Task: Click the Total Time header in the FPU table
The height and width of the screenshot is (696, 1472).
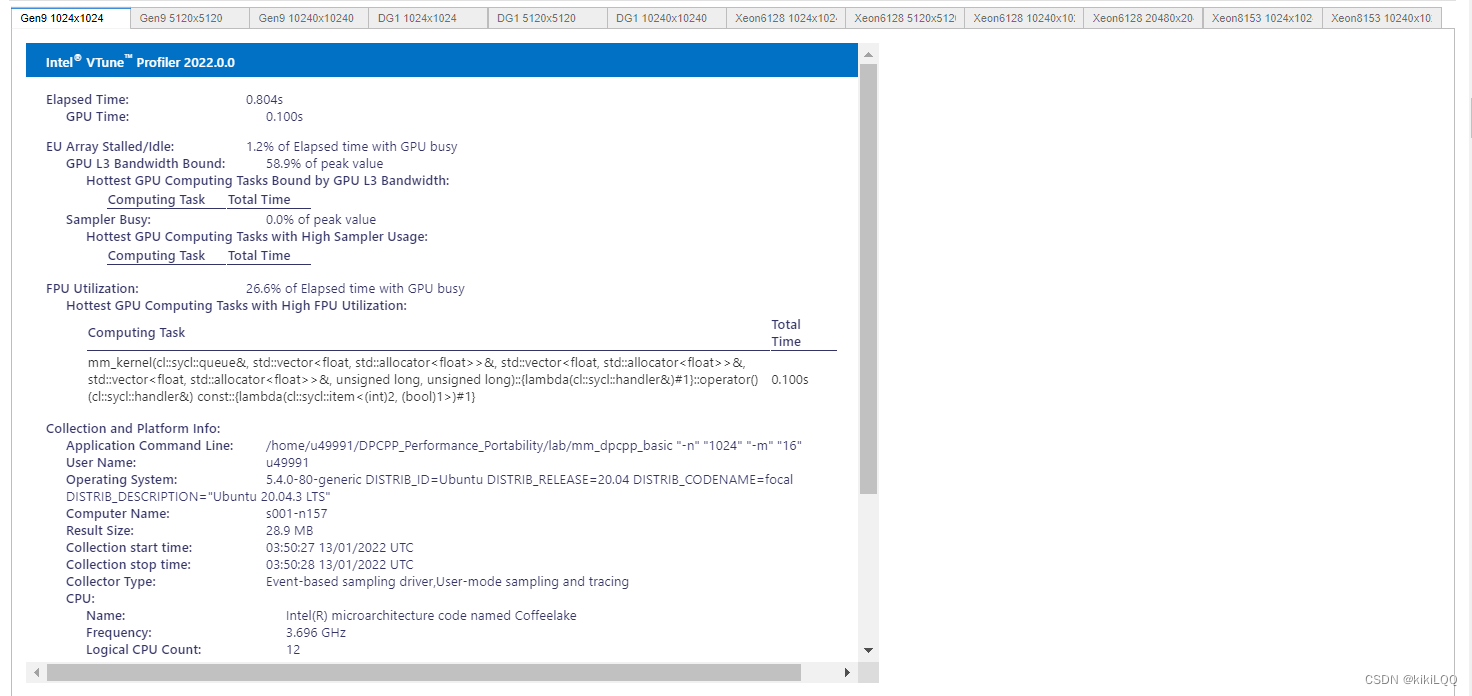Action: [786, 332]
